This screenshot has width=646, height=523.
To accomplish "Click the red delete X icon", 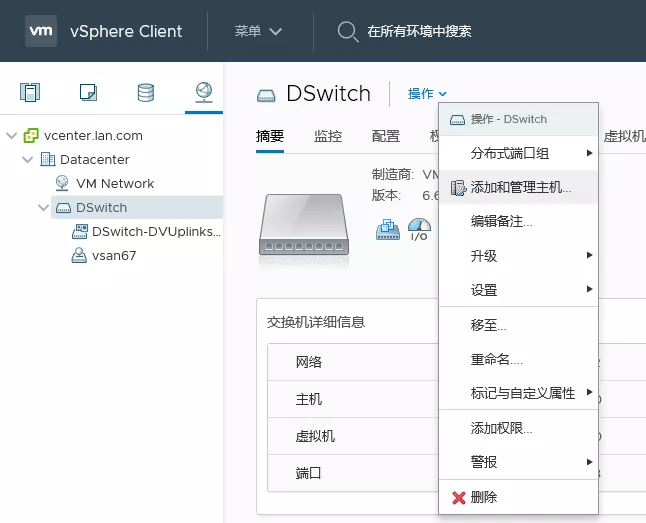I will pyautogui.click(x=459, y=497).
